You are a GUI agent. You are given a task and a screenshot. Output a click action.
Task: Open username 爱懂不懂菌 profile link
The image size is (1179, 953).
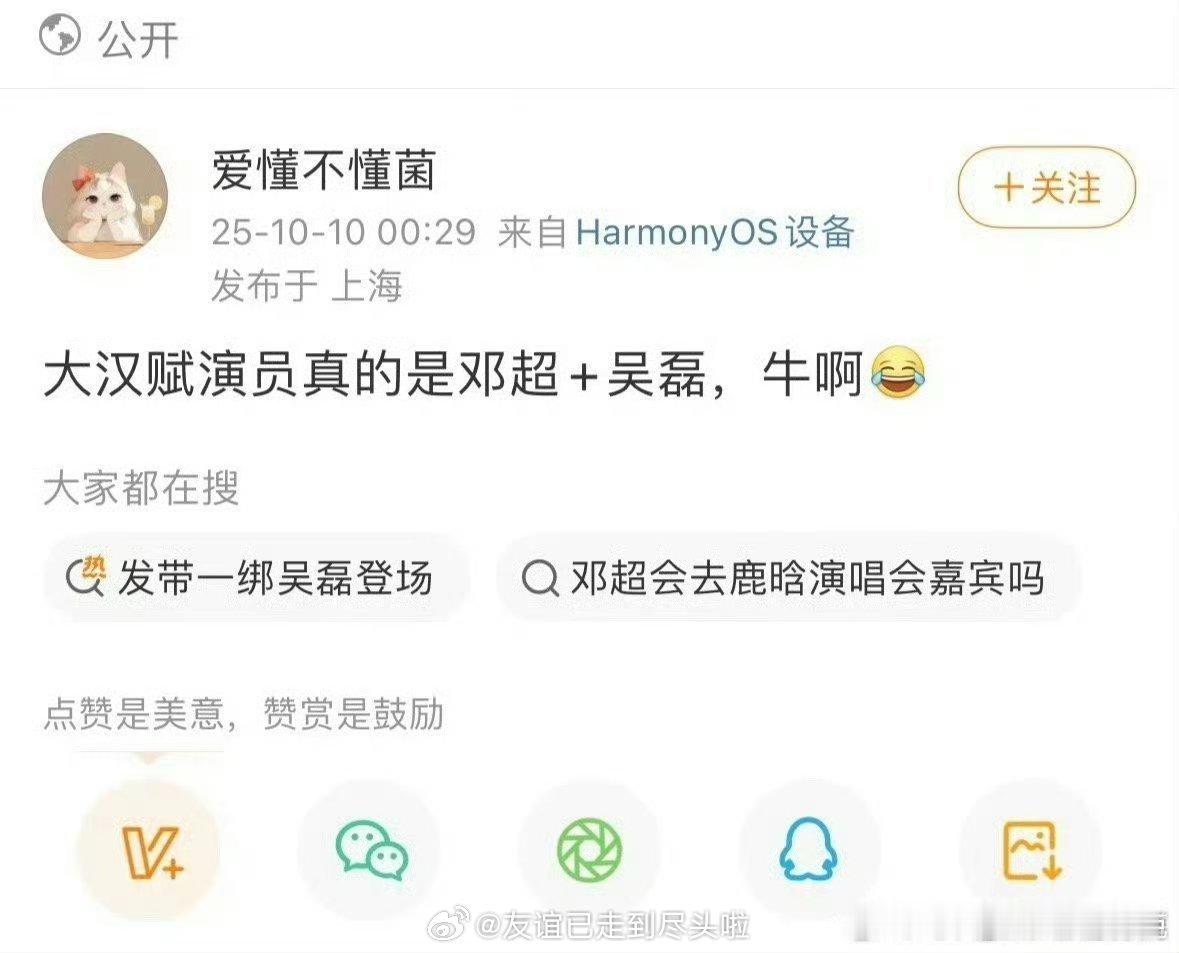click(323, 171)
